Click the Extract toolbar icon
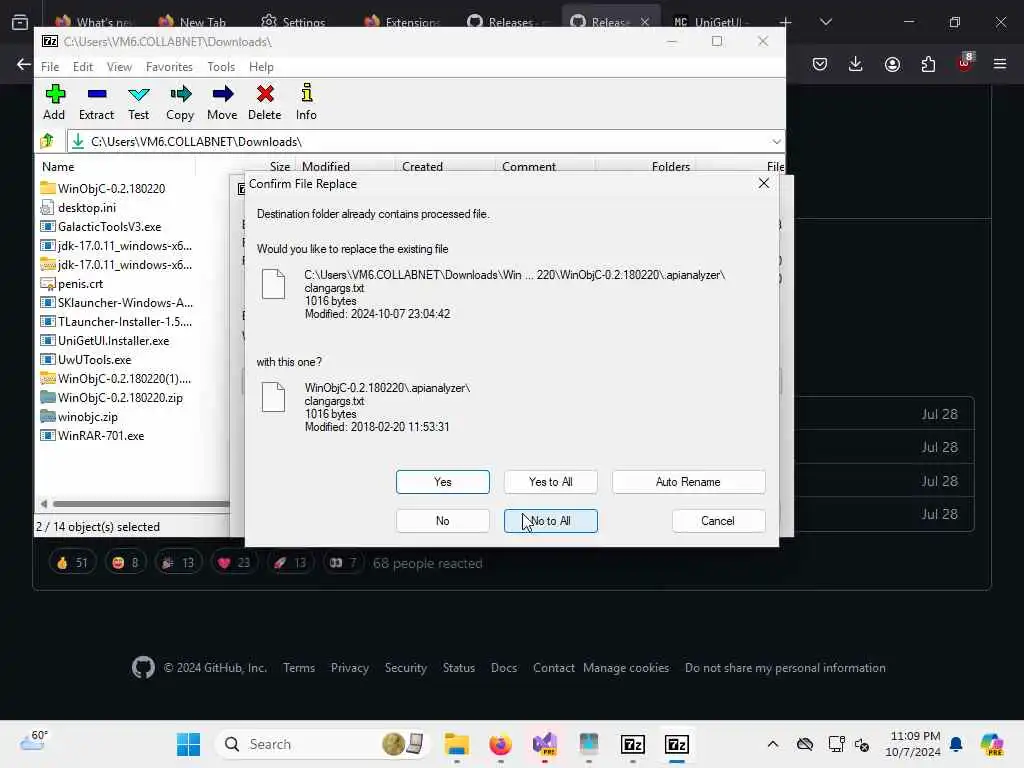1024x768 pixels. [96, 103]
